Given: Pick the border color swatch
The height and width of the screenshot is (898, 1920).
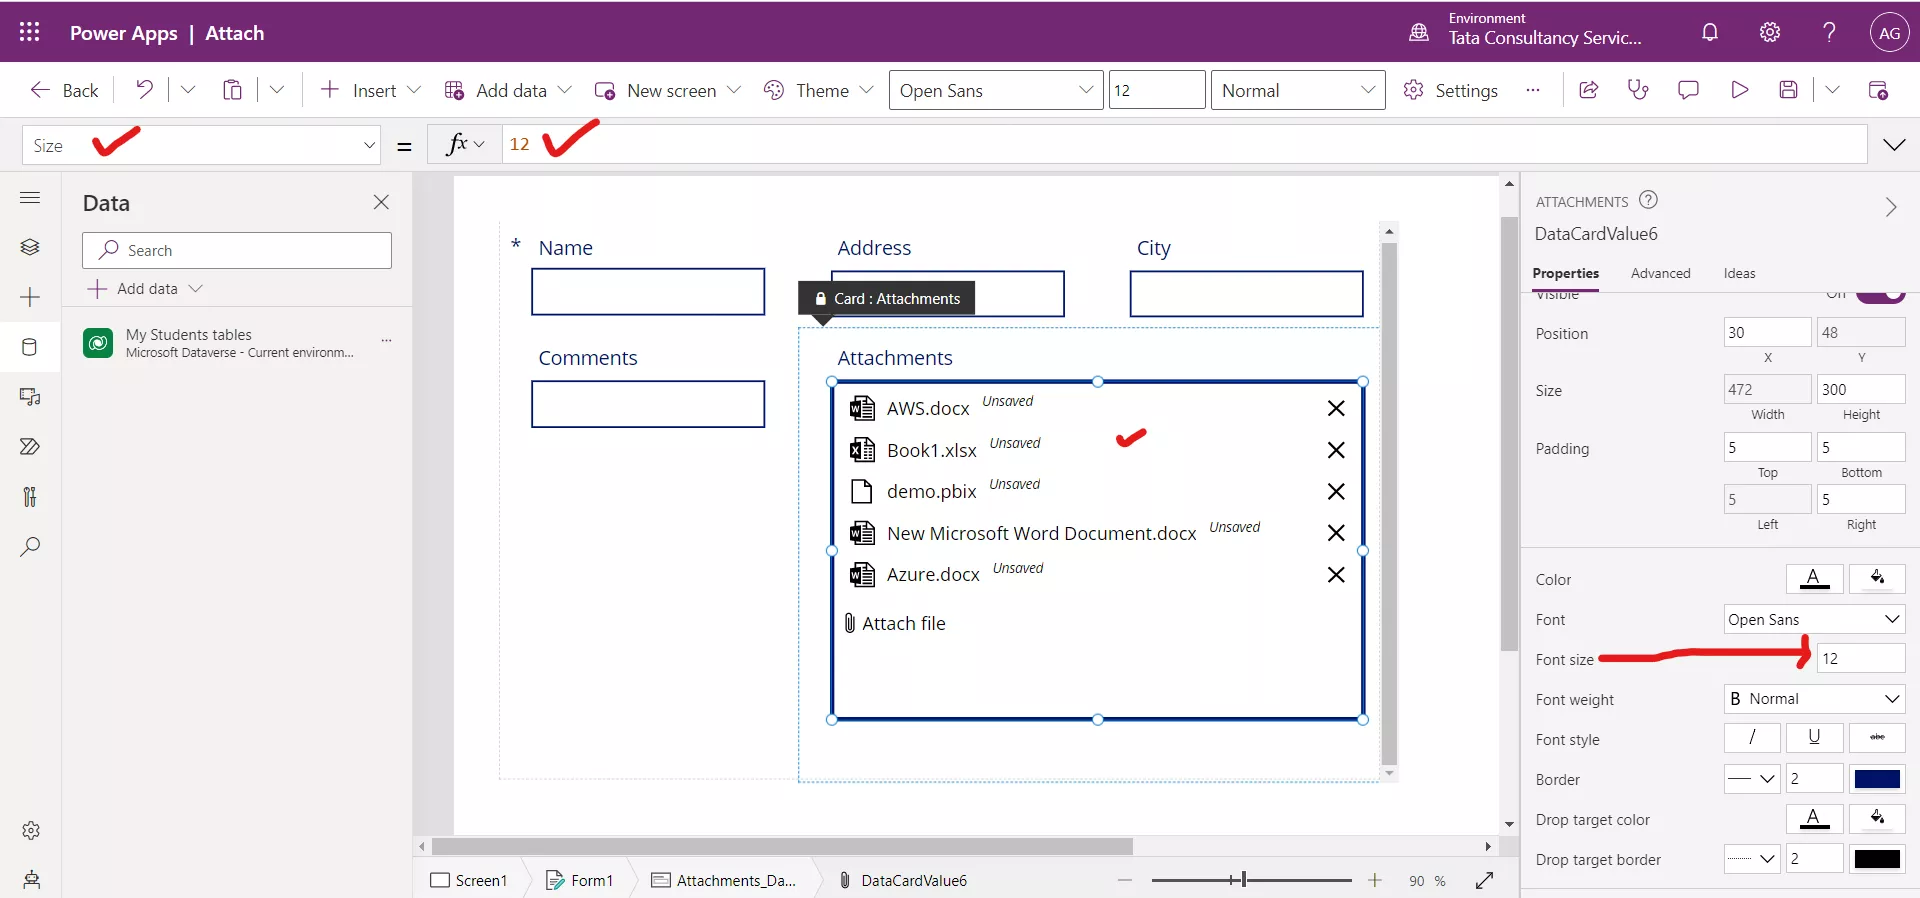Looking at the screenshot, I should [1877, 779].
